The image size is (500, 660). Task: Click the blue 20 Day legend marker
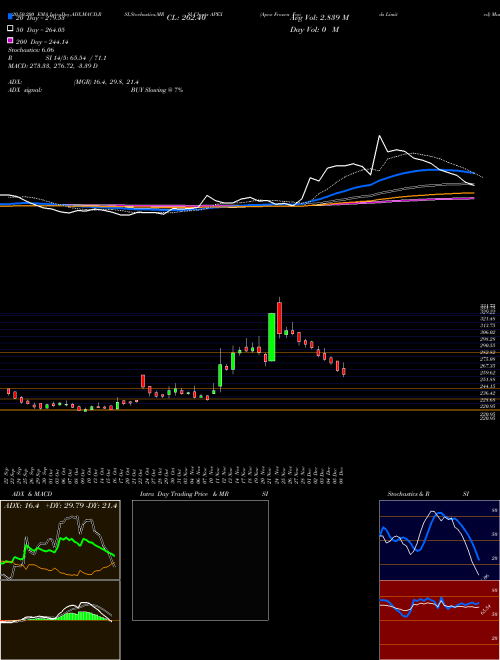coord(10,17)
